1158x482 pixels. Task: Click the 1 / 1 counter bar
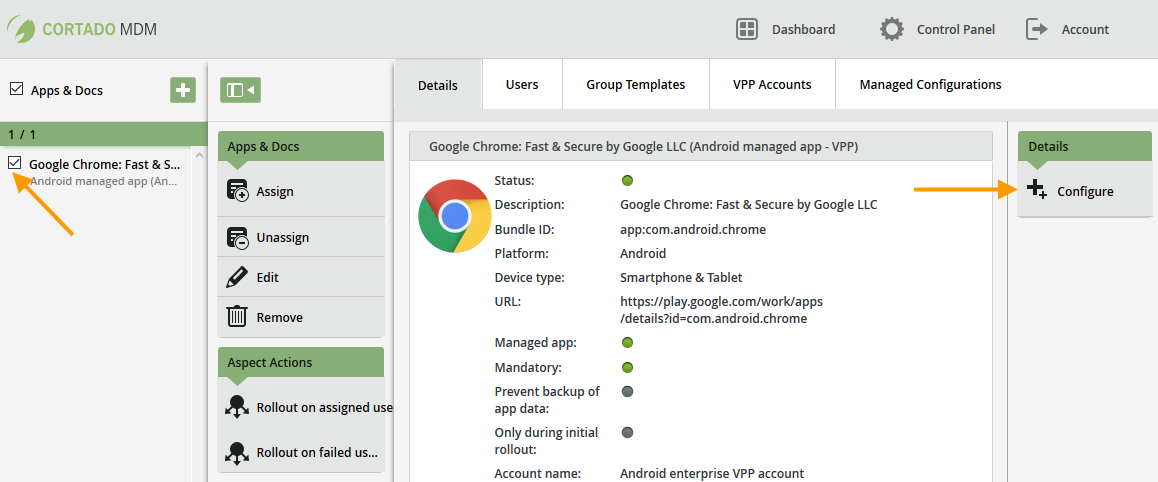click(x=103, y=134)
